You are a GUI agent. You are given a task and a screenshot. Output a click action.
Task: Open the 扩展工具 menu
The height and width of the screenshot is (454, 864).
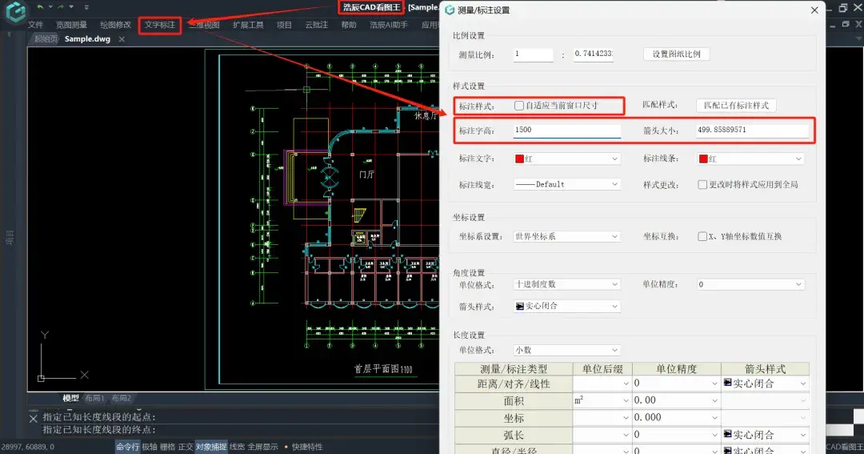248,25
